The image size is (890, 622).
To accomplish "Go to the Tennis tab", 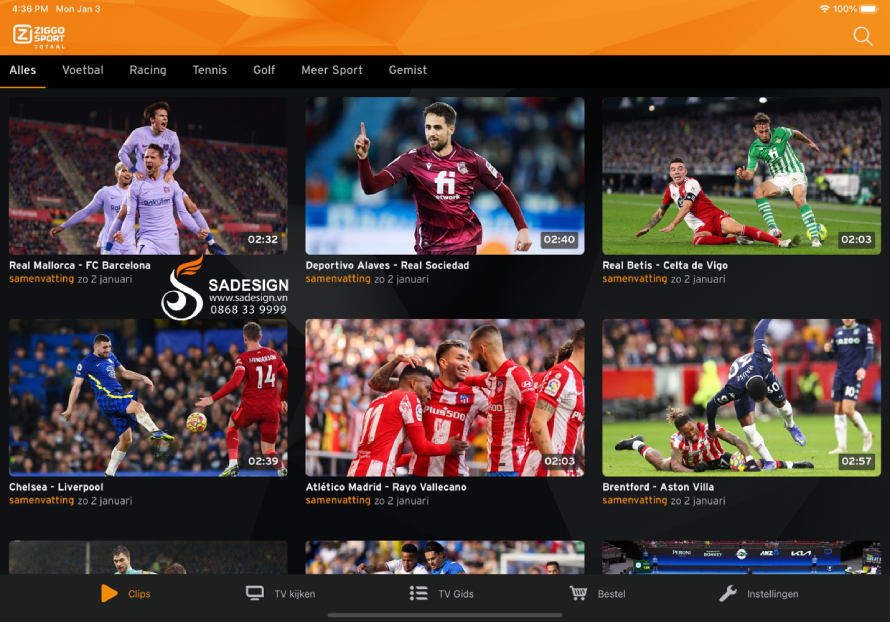I will [209, 70].
